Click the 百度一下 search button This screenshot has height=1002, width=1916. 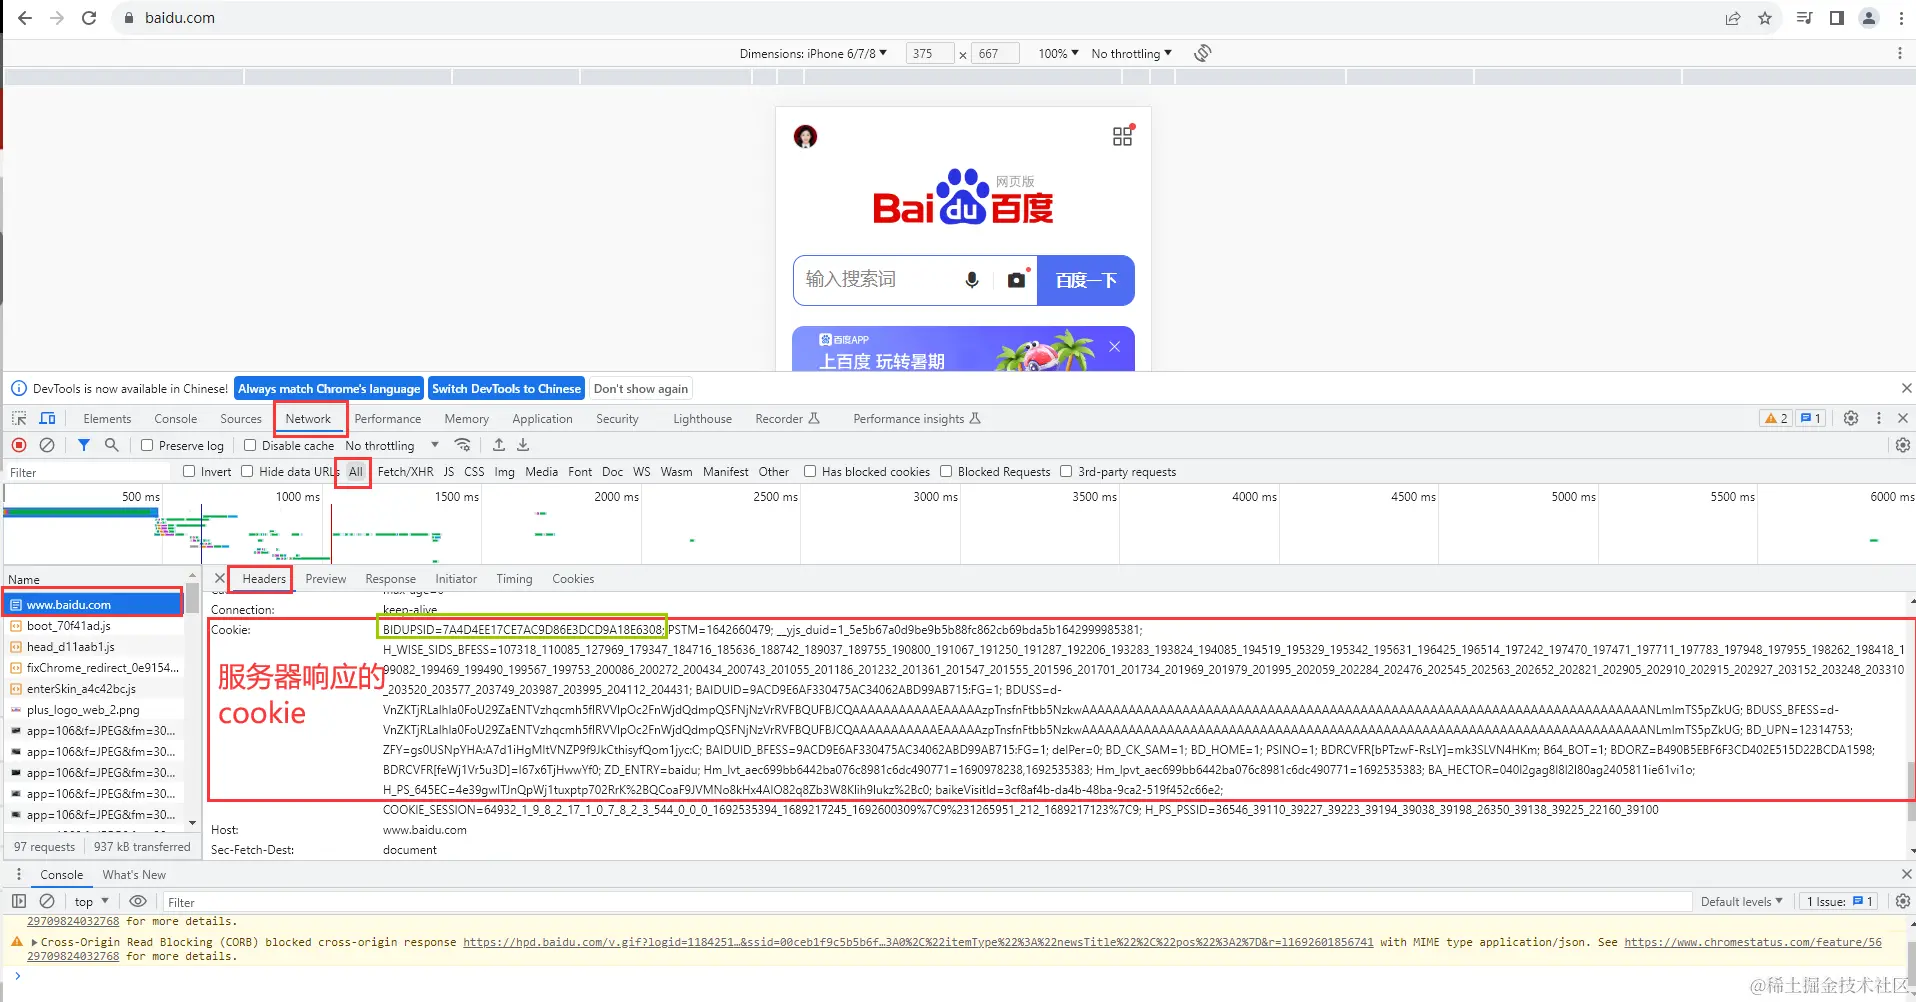(x=1086, y=280)
